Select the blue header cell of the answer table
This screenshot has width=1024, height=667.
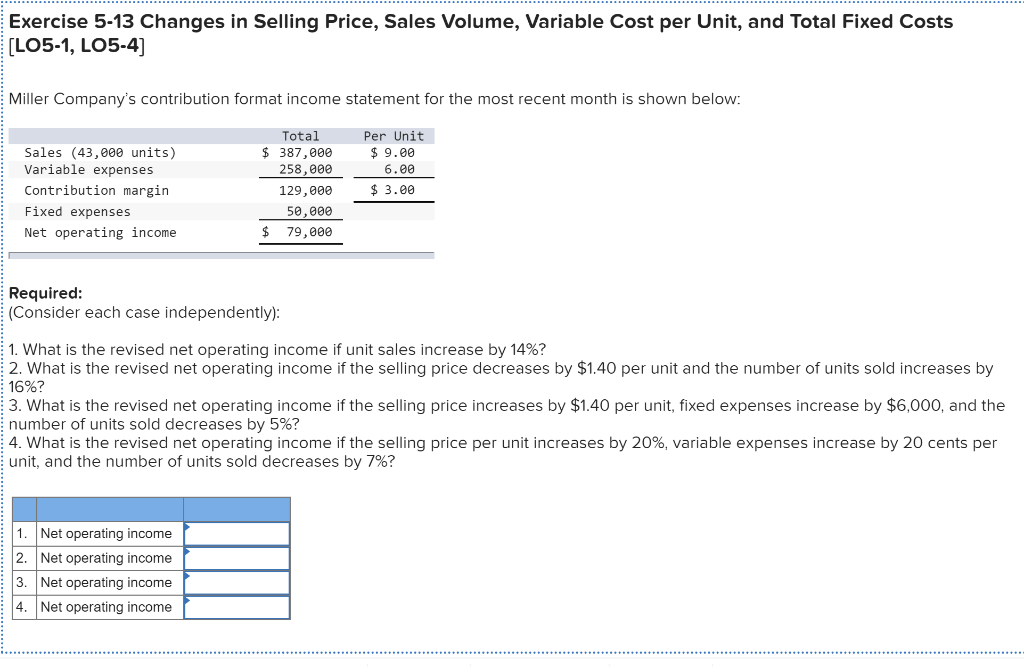[x=152, y=510]
